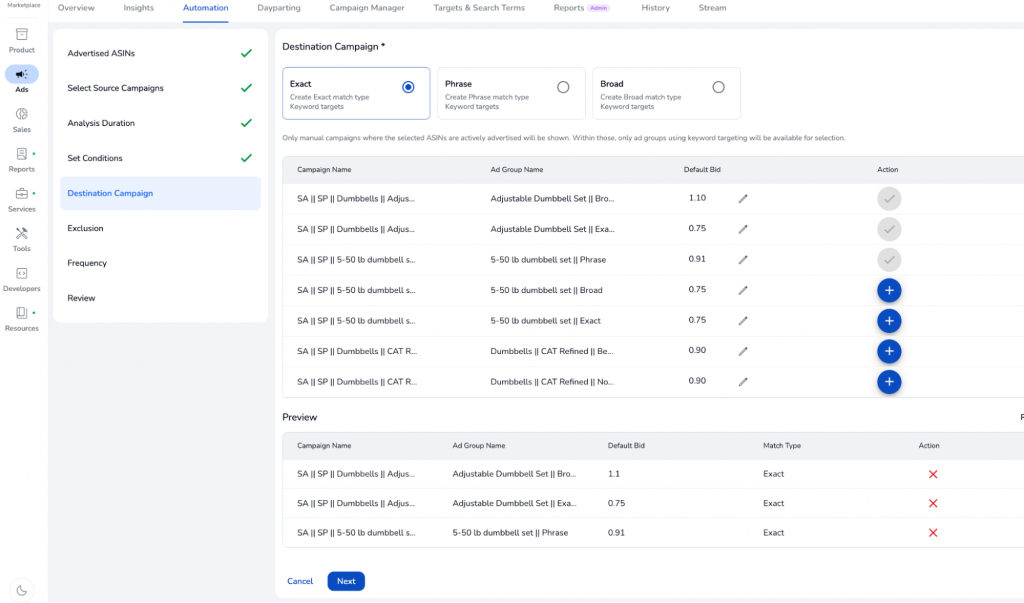Click added checkmark for Adjustable Dumbbell Set Bro...
Screen dimensions: 1024x603
tap(889, 199)
